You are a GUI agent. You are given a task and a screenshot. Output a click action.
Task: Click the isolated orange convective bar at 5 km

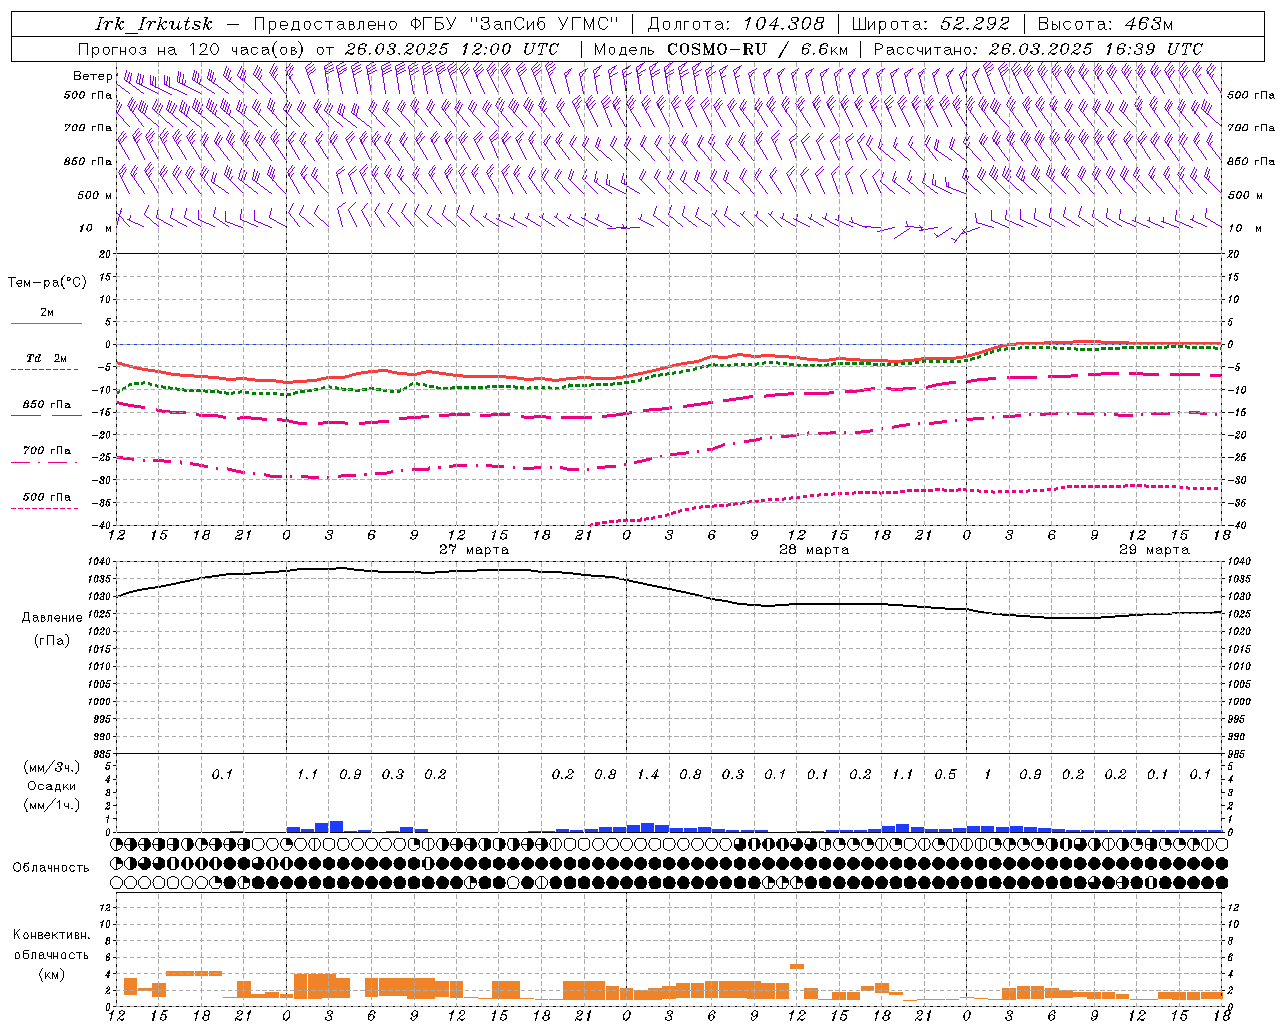coord(797,966)
